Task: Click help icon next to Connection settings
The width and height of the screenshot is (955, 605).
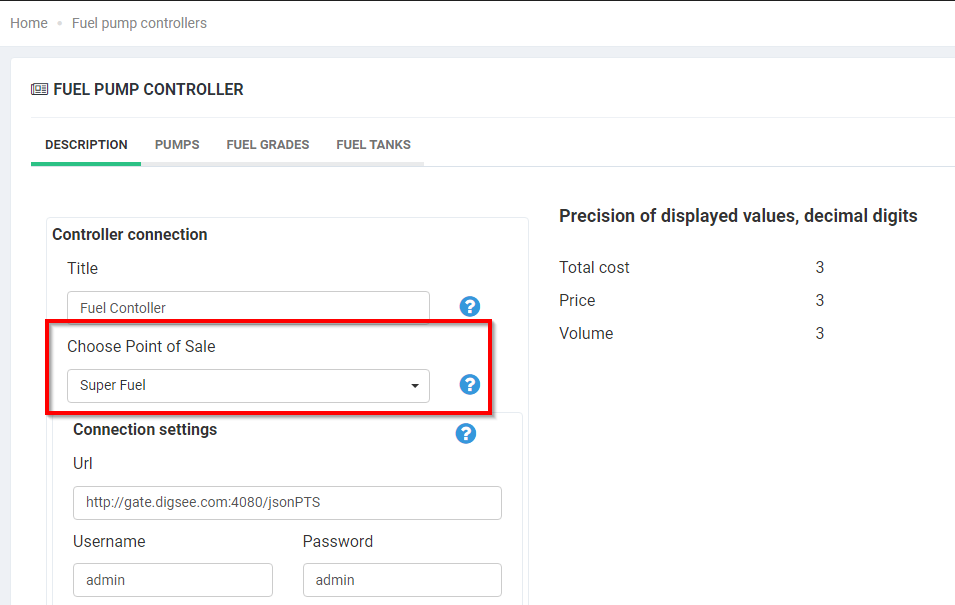Action: pos(465,433)
